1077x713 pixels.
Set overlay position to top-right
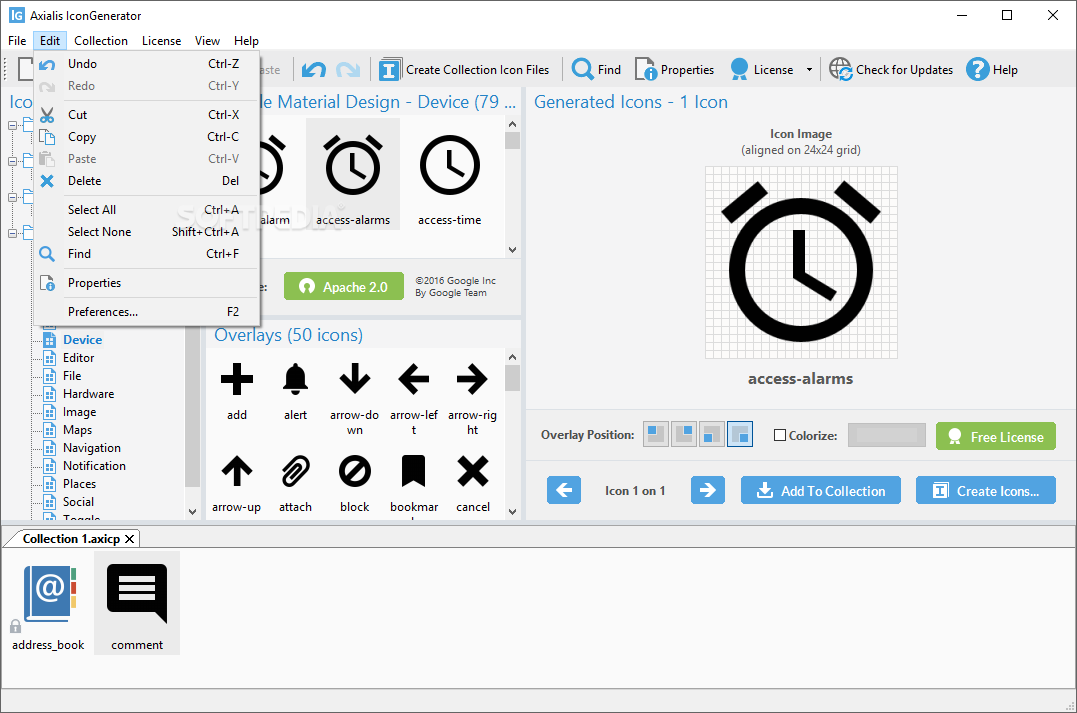click(684, 434)
